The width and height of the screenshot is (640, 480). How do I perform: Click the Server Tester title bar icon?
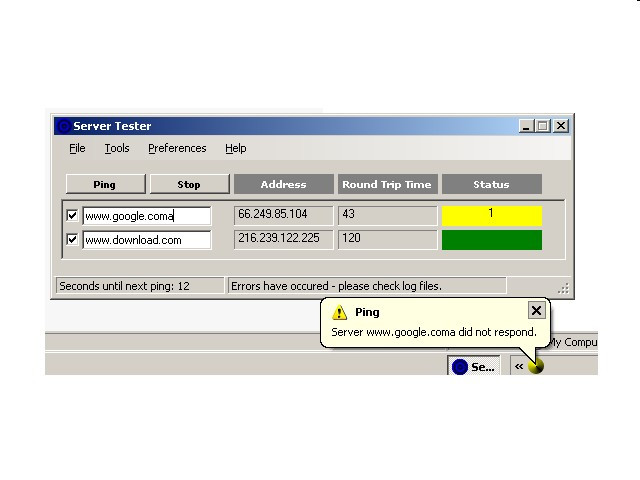pyautogui.click(x=63, y=126)
